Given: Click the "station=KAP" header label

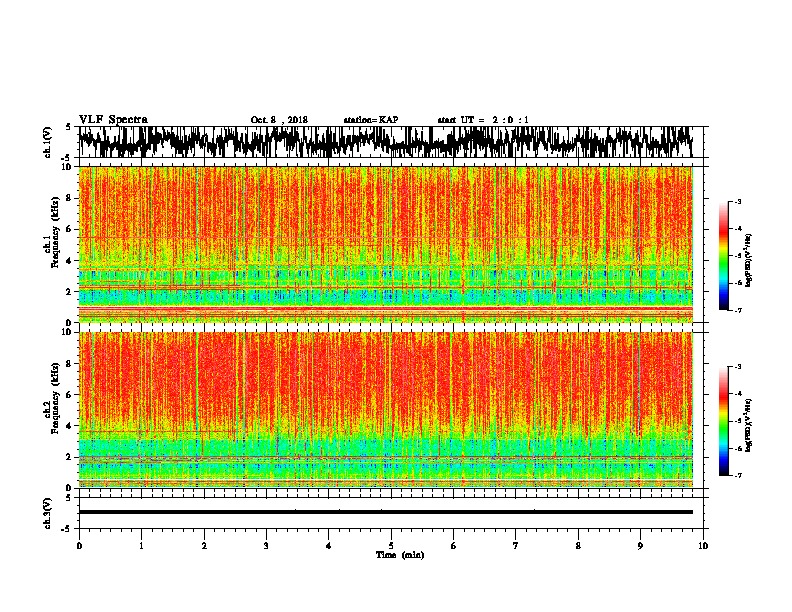Looking at the screenshot, I should click(371, 120).
